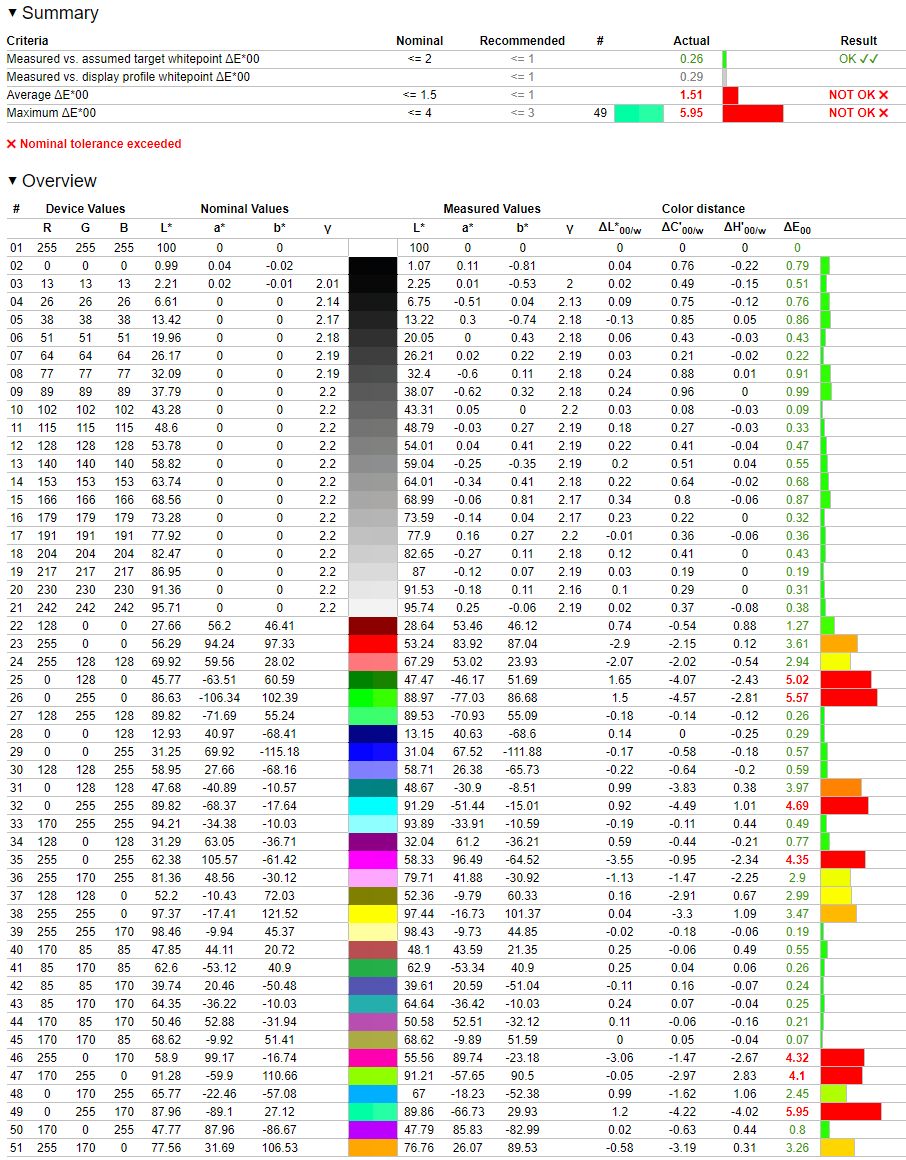Click the lime swatch in row 47
The image size is (906, 1160).
[373, 1076]
